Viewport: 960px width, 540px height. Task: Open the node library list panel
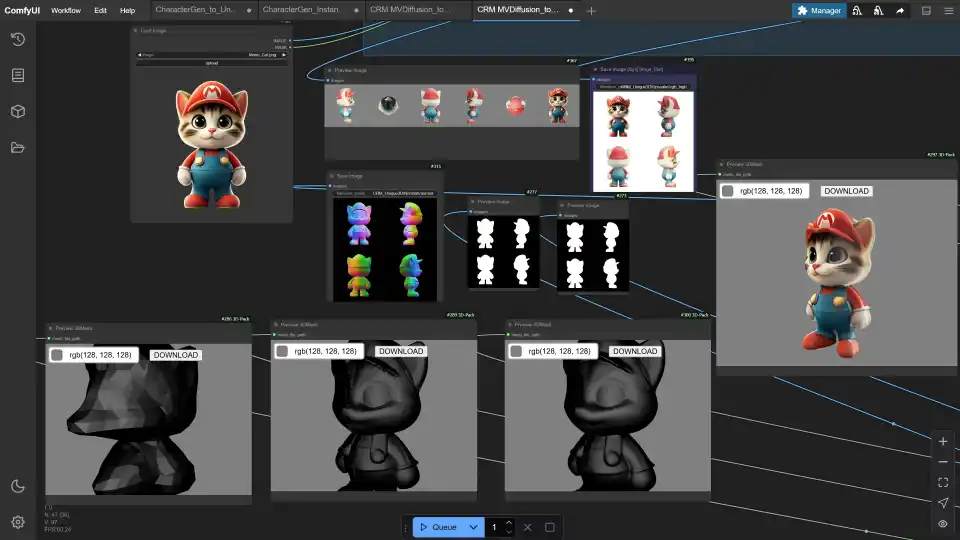coord(18,75)
